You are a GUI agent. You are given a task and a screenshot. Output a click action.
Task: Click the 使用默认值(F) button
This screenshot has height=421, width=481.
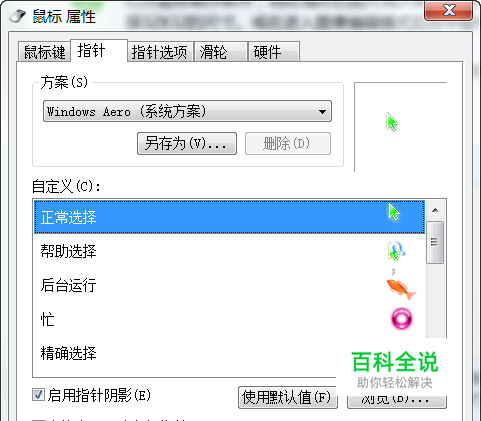tap(288, 397)
